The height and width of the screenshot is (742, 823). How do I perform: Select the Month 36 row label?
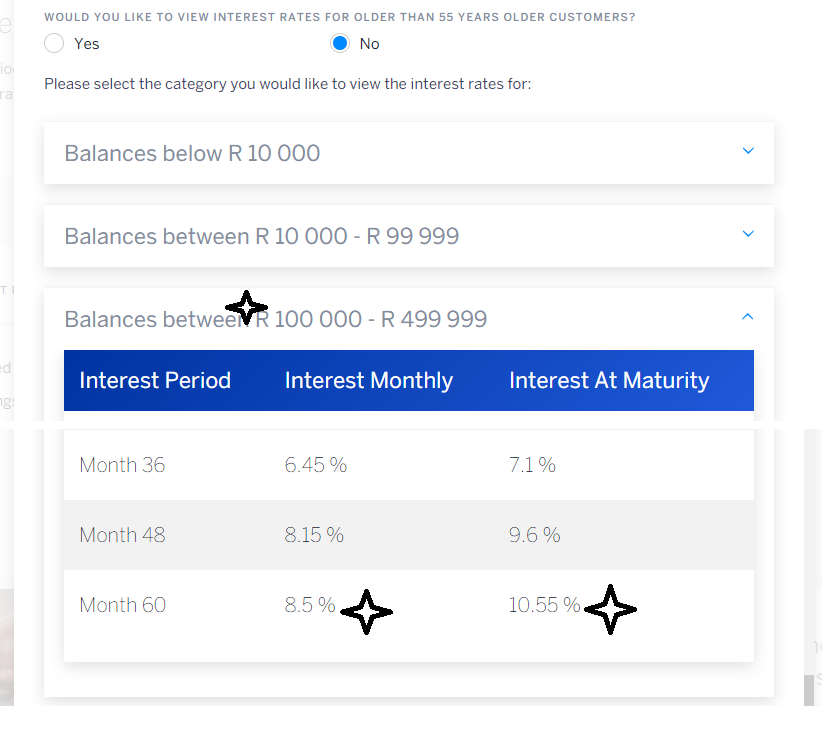(x=122, y=465)
